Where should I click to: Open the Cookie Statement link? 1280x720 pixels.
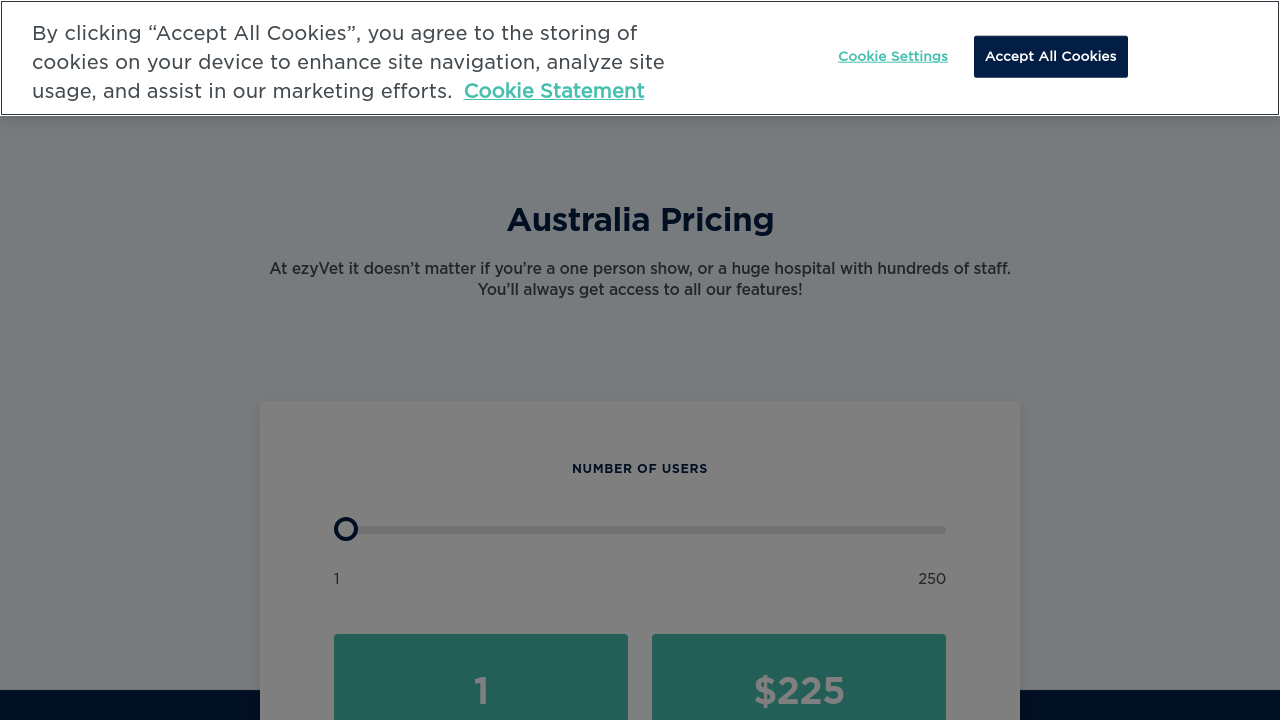(554, 91)
